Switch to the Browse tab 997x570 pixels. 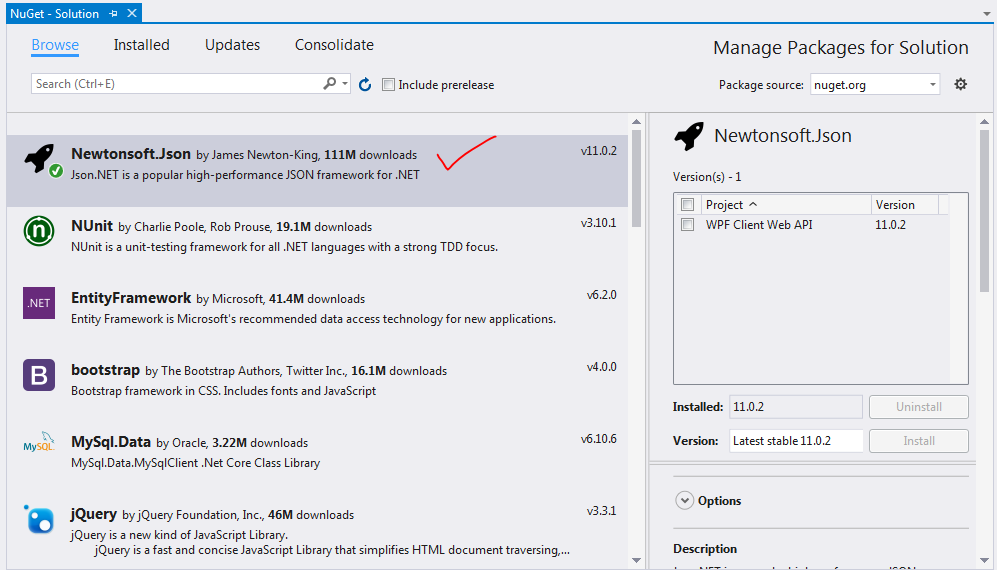[x=55, y=45]
